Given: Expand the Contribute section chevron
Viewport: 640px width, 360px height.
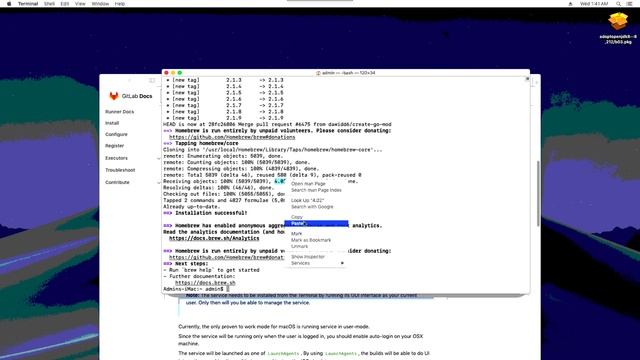Looking at the screenshot, I should (158, 182).
